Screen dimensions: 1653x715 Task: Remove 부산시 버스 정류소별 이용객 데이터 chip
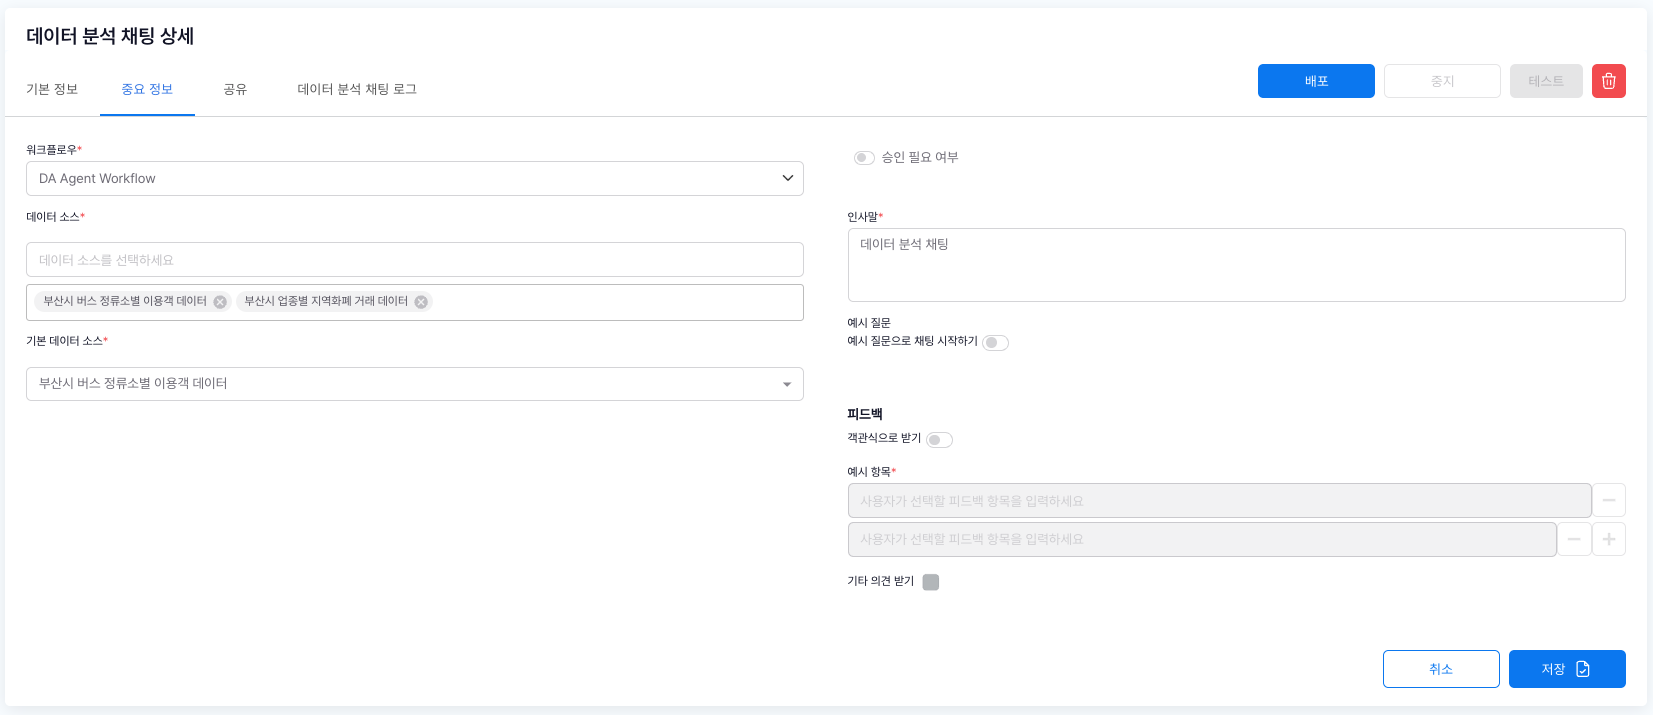point(220,302)
